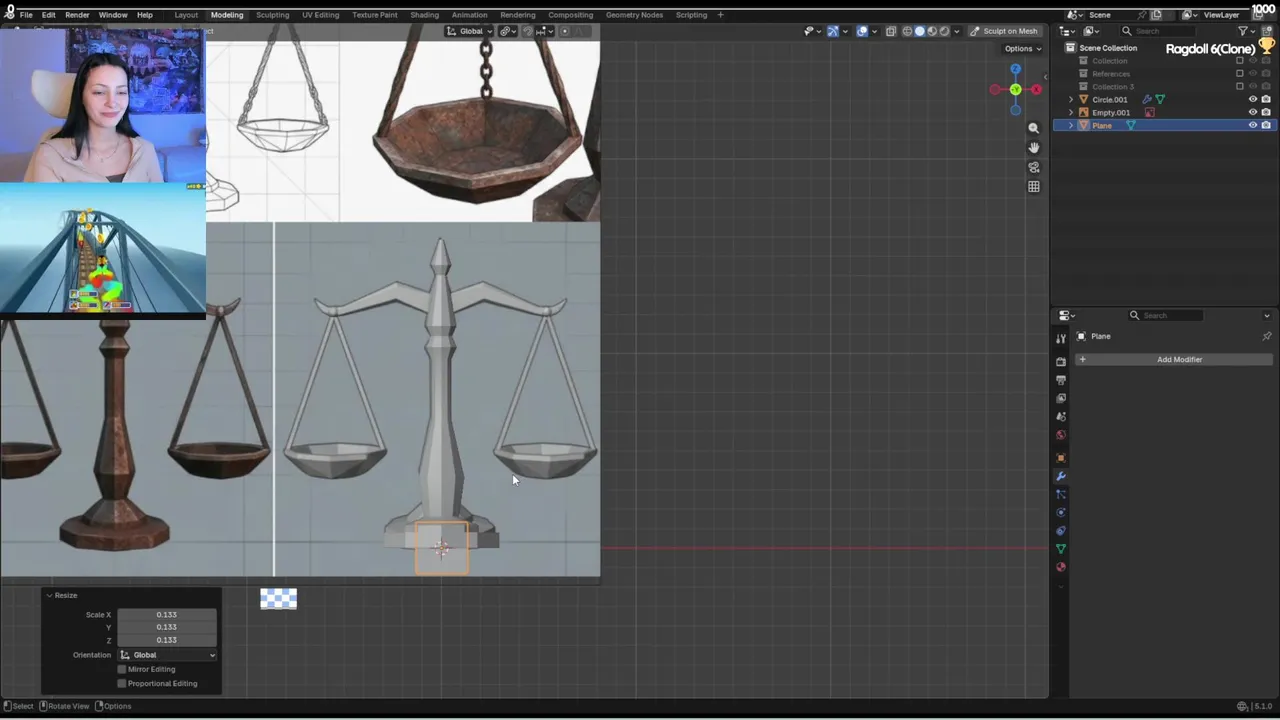Toggle viewport overlays button

point(862,31)
